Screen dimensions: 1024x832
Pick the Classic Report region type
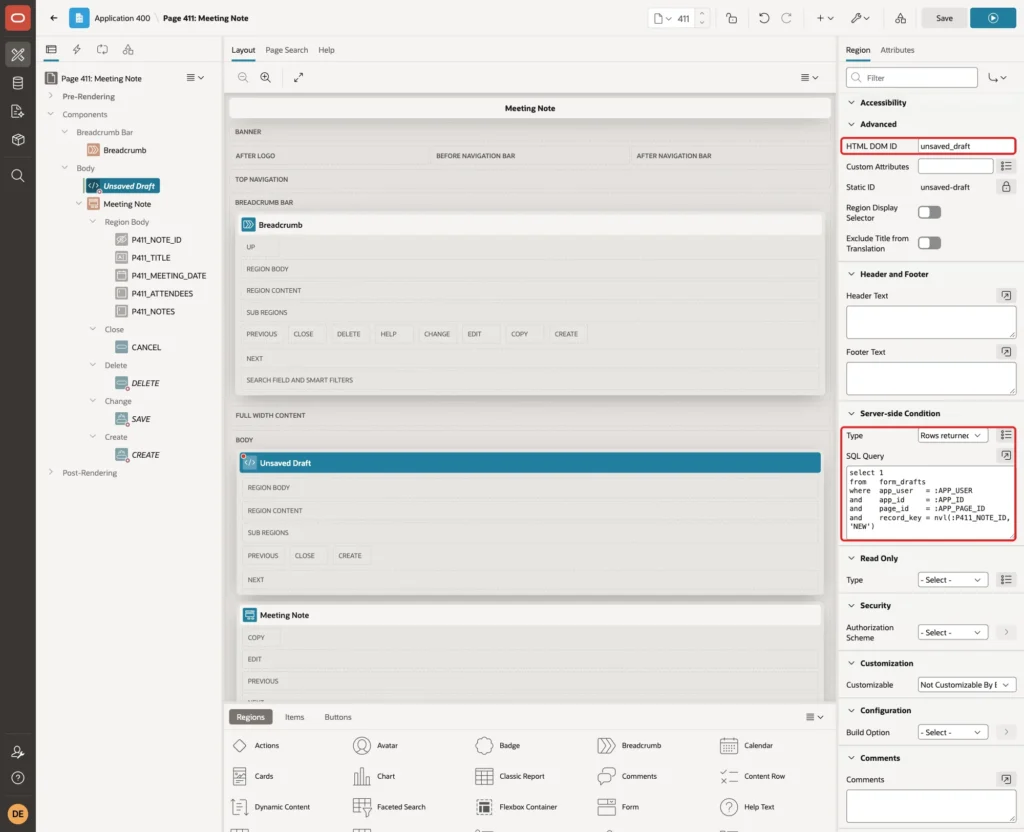click(x=510, y=776)
